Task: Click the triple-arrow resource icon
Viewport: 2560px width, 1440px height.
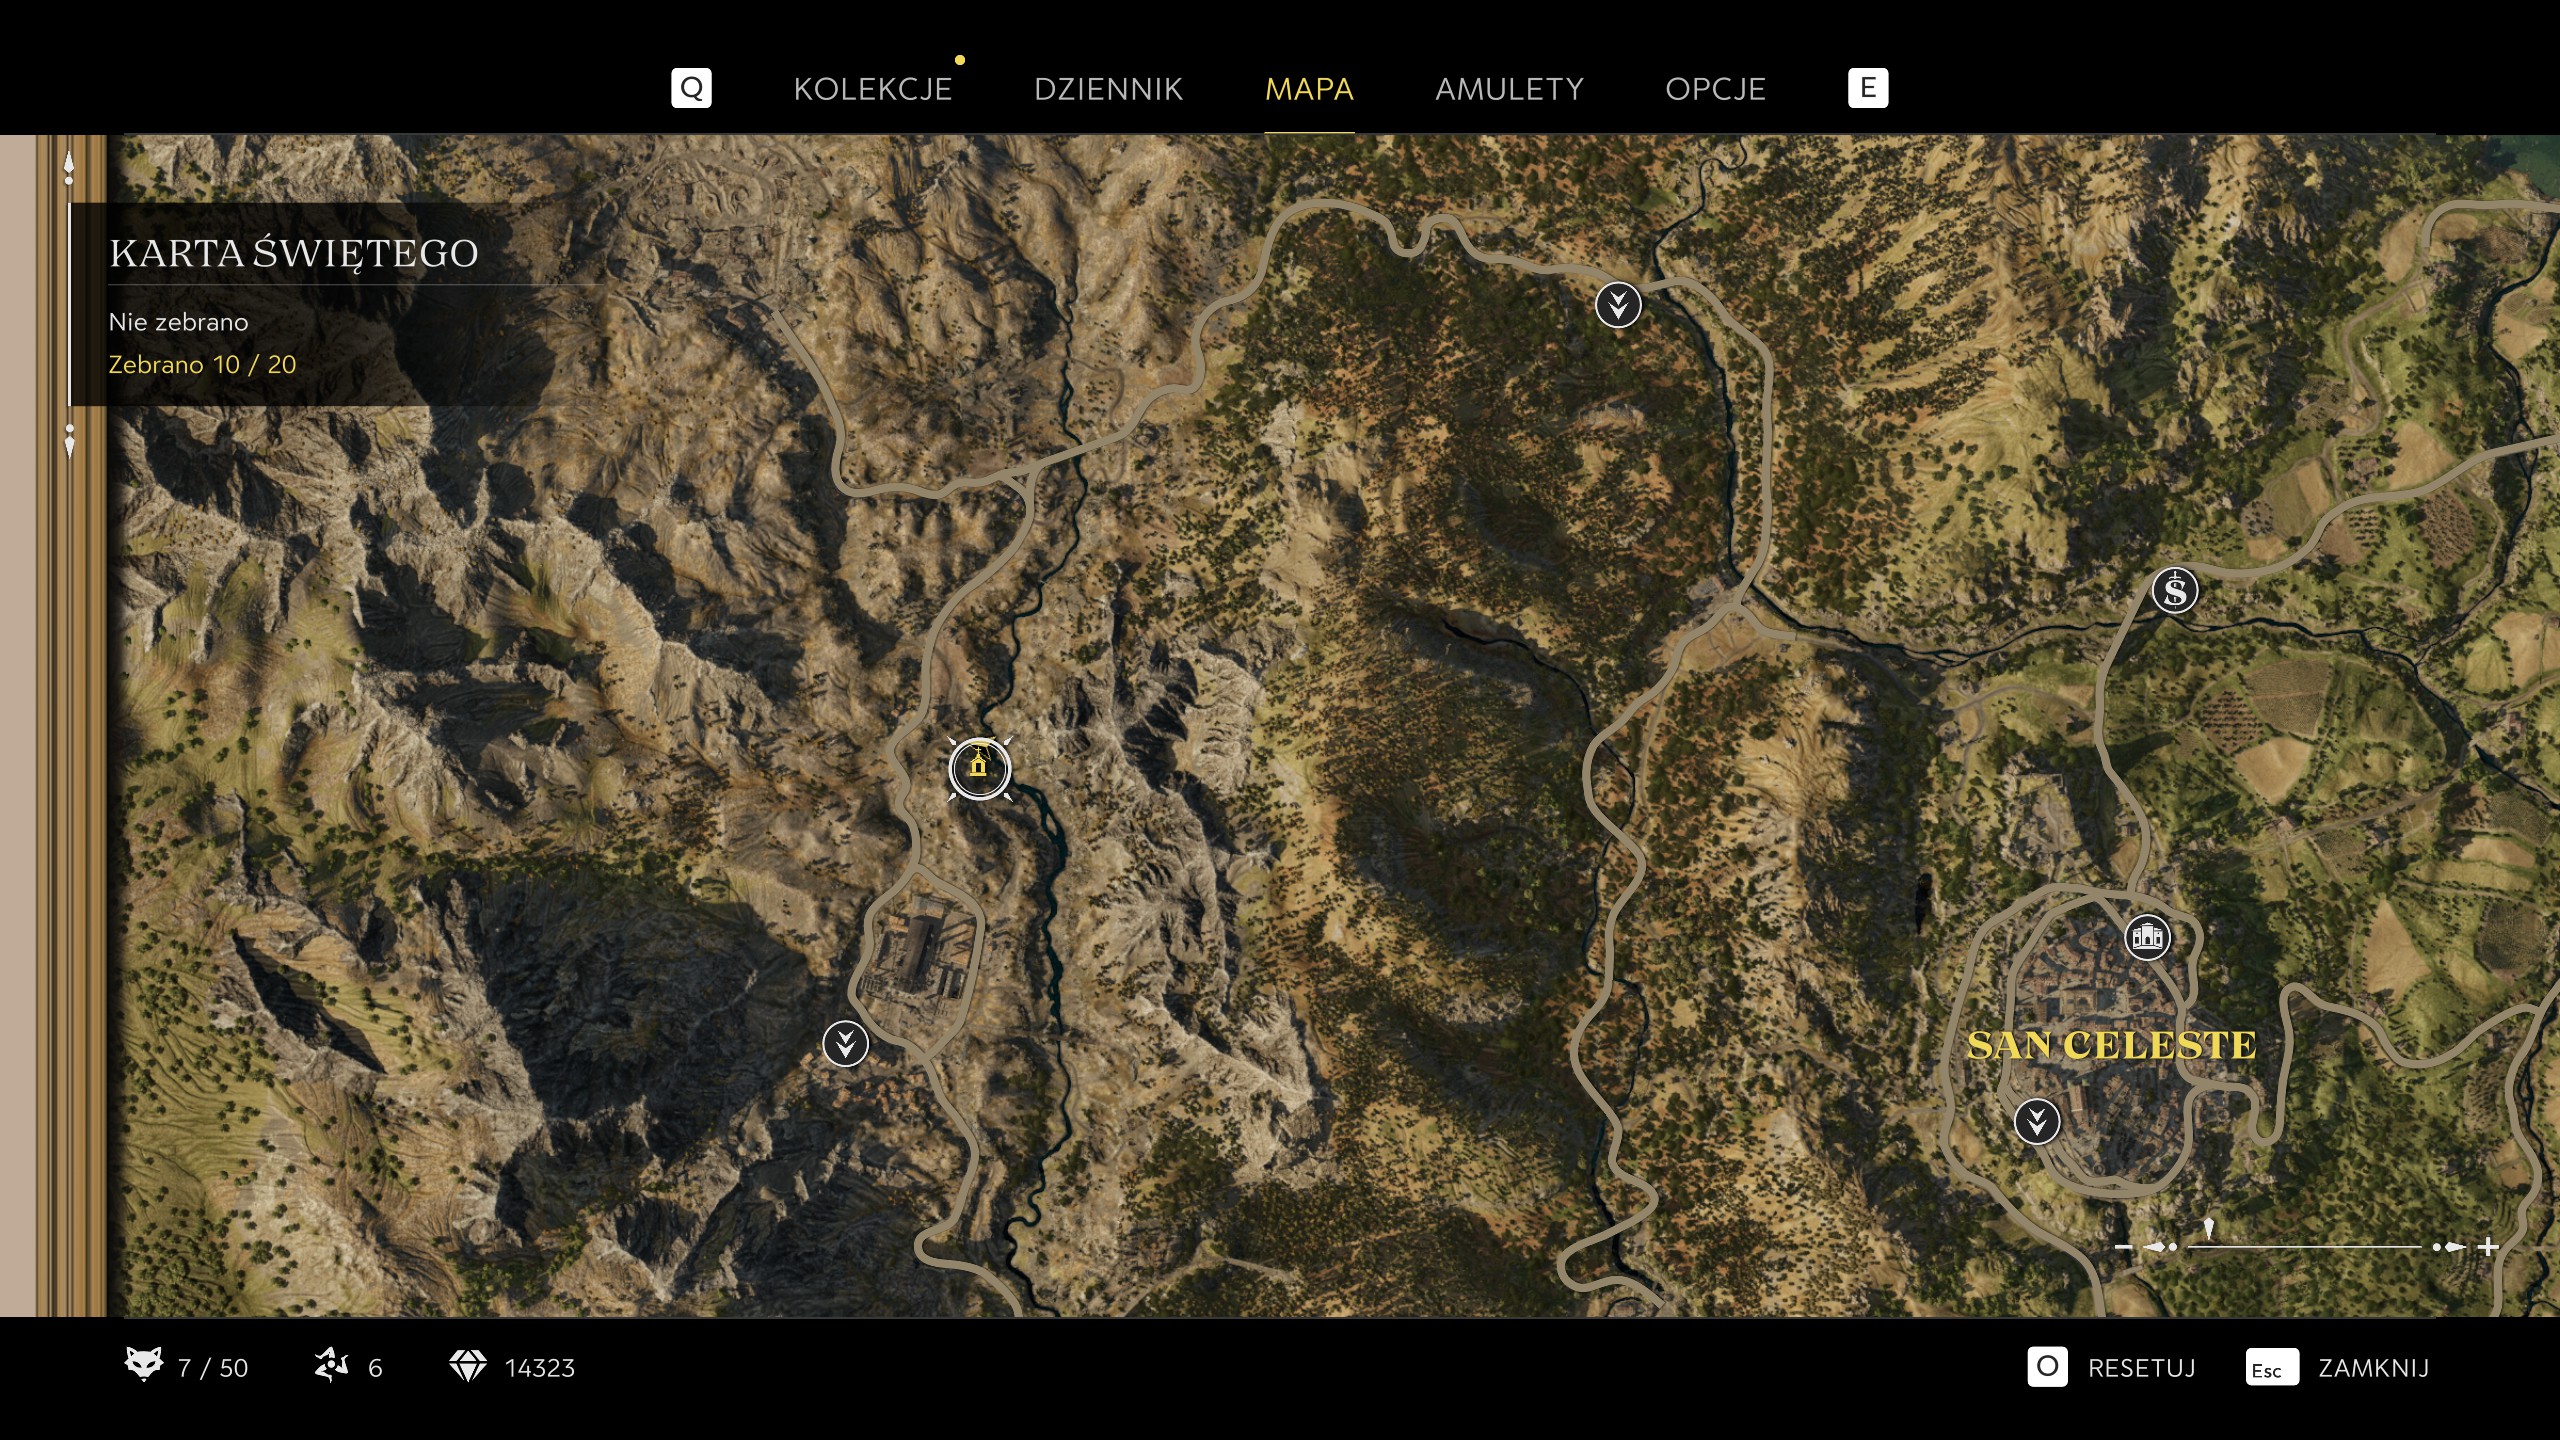Action: (331, 1365)
